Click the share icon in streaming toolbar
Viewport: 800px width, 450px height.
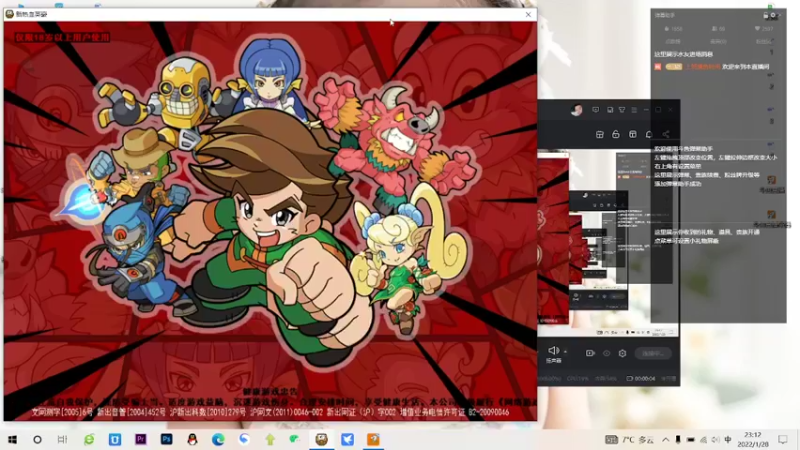point(666,134)
